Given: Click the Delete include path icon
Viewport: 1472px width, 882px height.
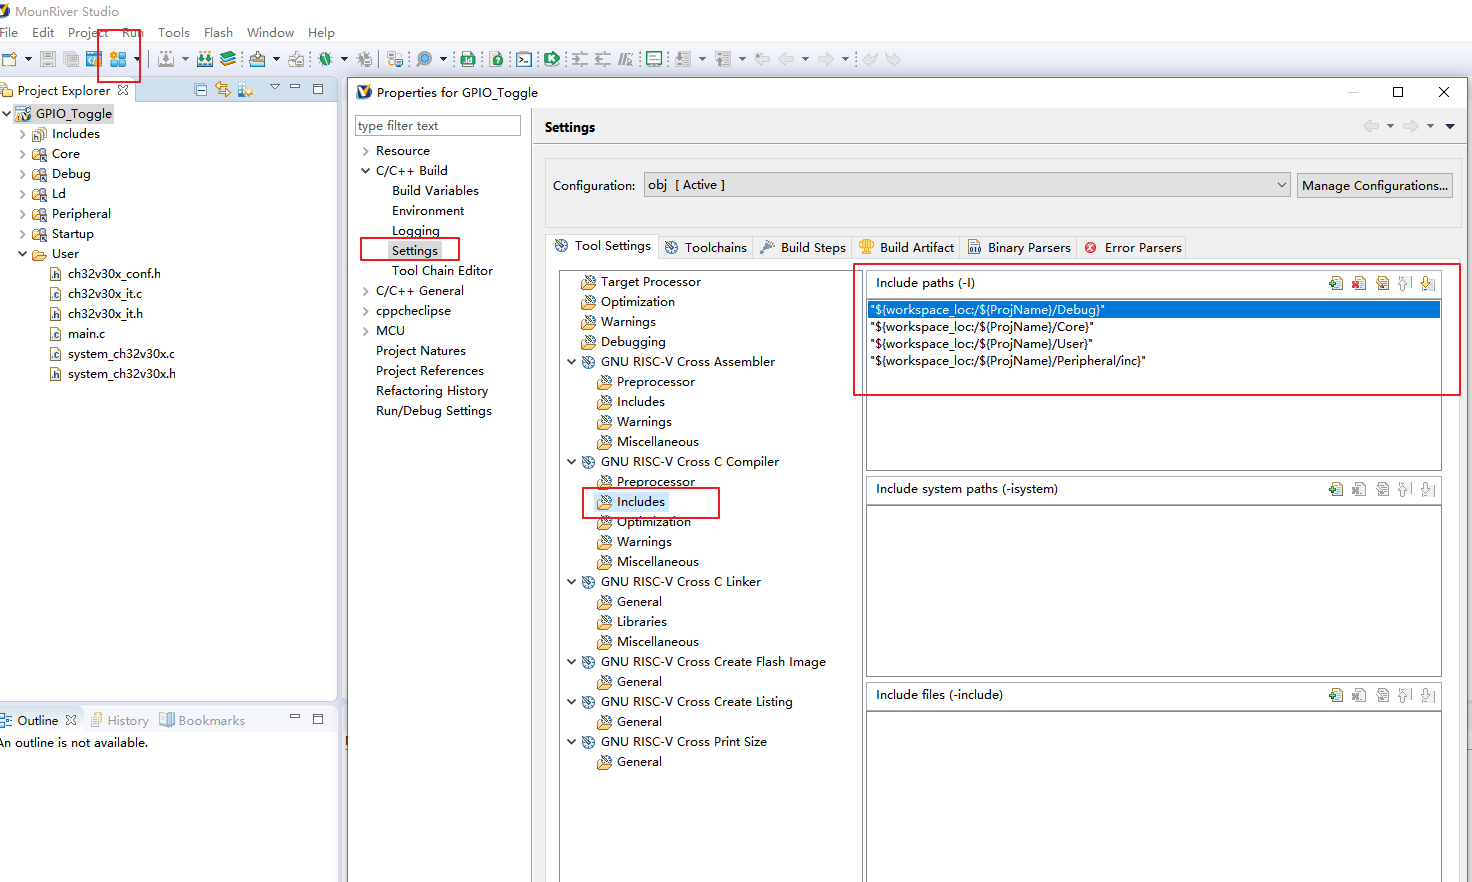Looking at the screenshot, I should [1359, 283].
